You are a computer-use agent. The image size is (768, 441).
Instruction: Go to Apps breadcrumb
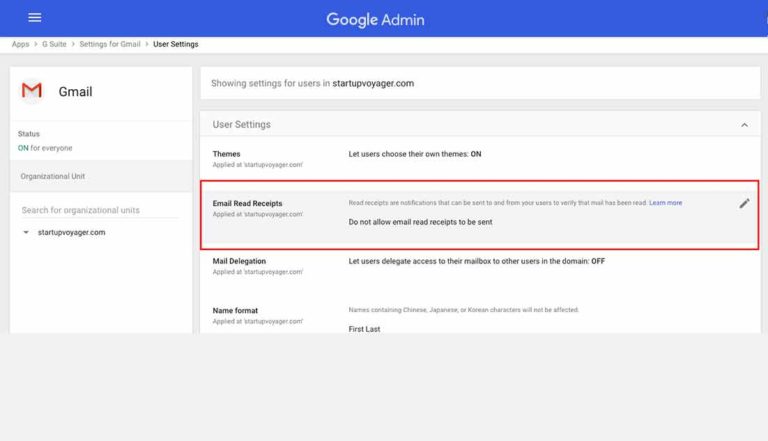[x=21, y=44]
